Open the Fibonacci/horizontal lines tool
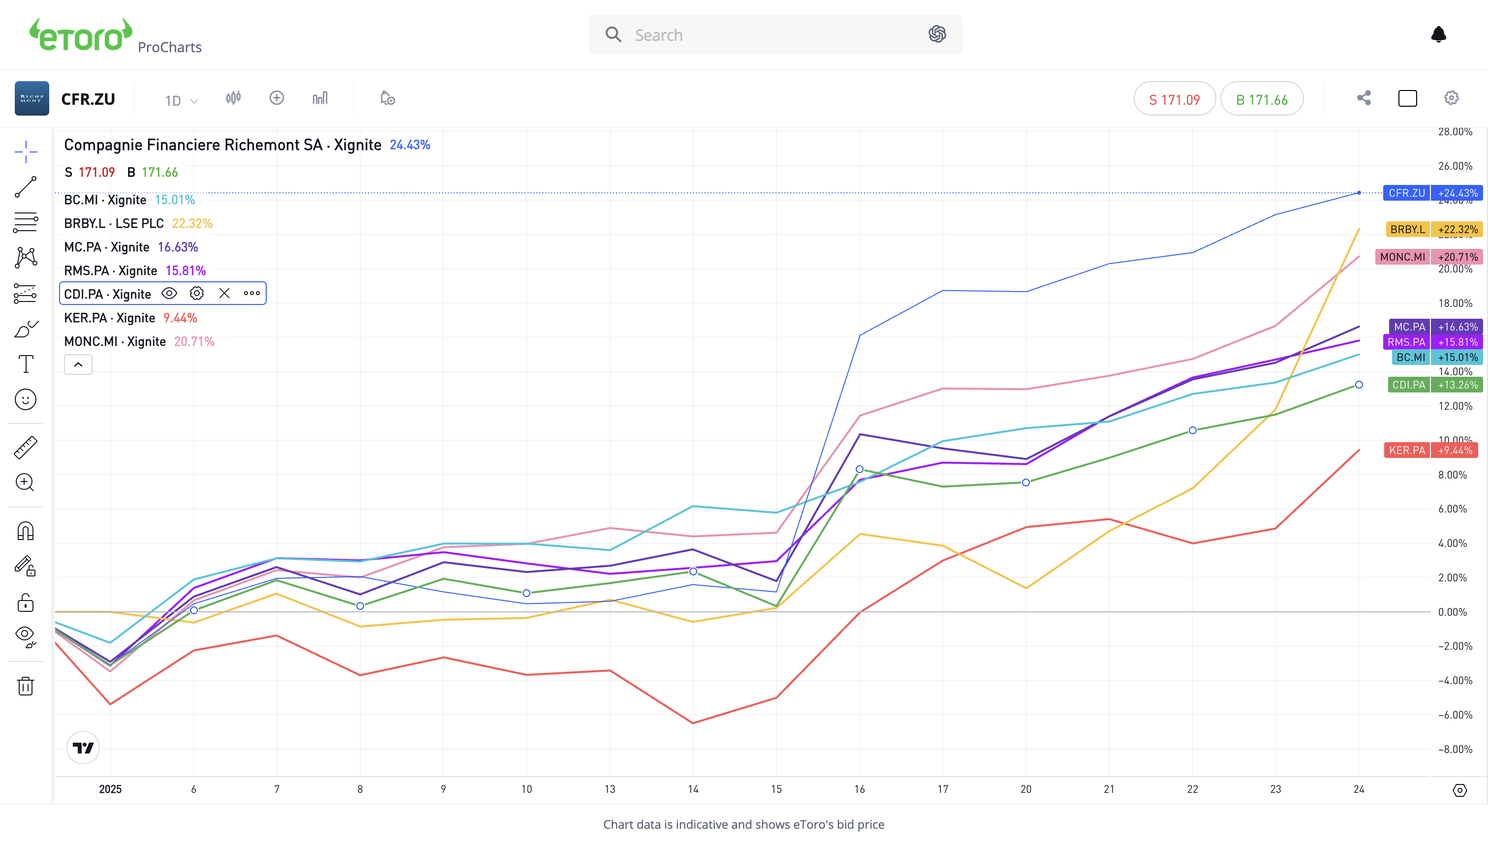This screenshot has height=843, width=1488. (26, 222)
